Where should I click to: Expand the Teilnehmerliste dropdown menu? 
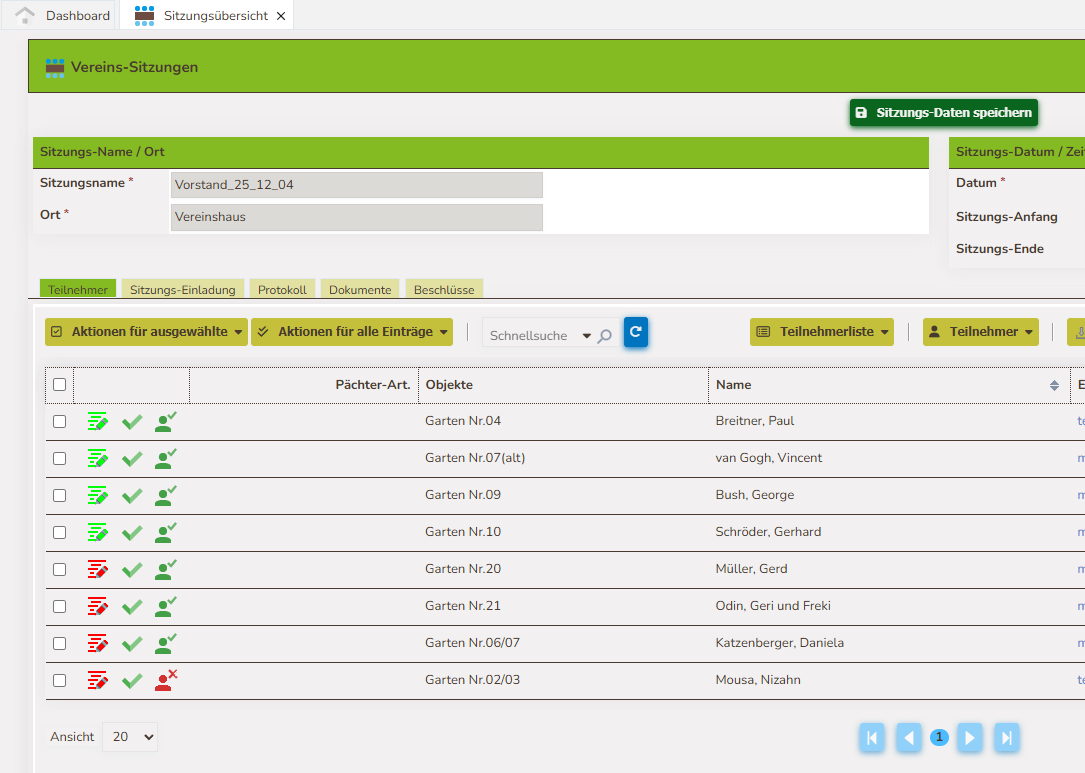click(821, 332)
